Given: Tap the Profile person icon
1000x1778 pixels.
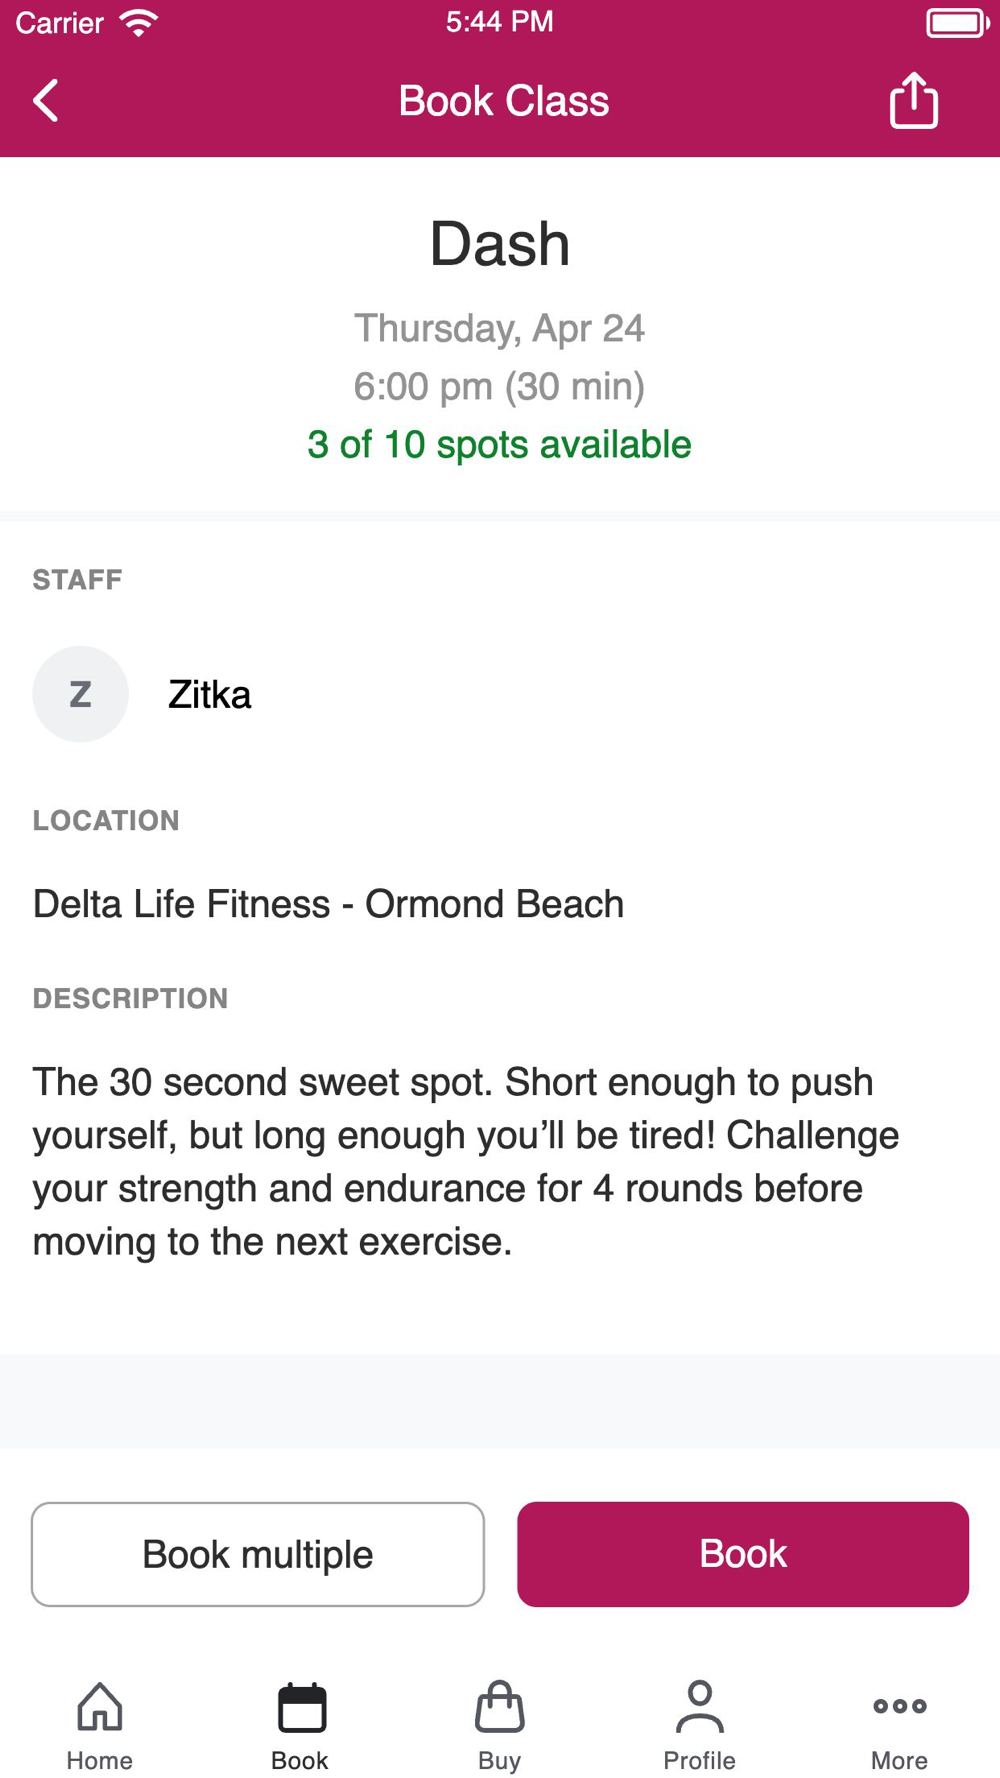Looking at the screenshot, I should pyautogui.click(x=699, y=1706).
